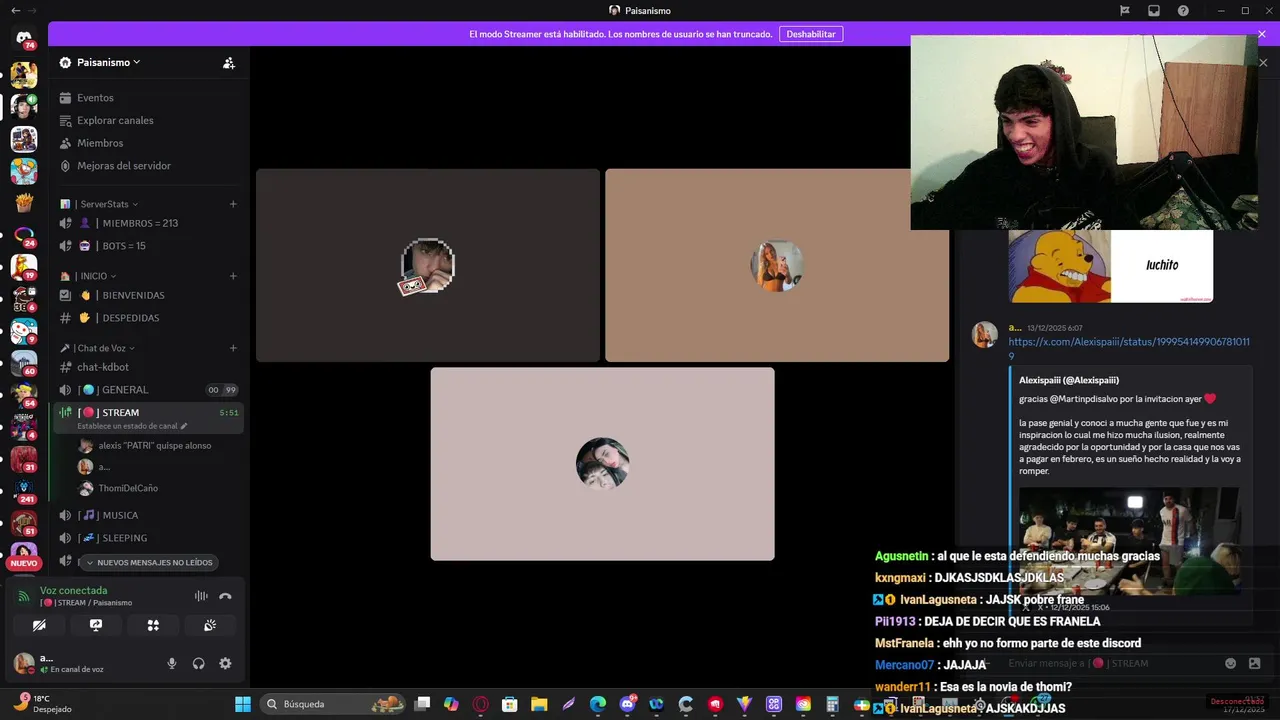Focus the top-right participant video tile

coord(777,265)
